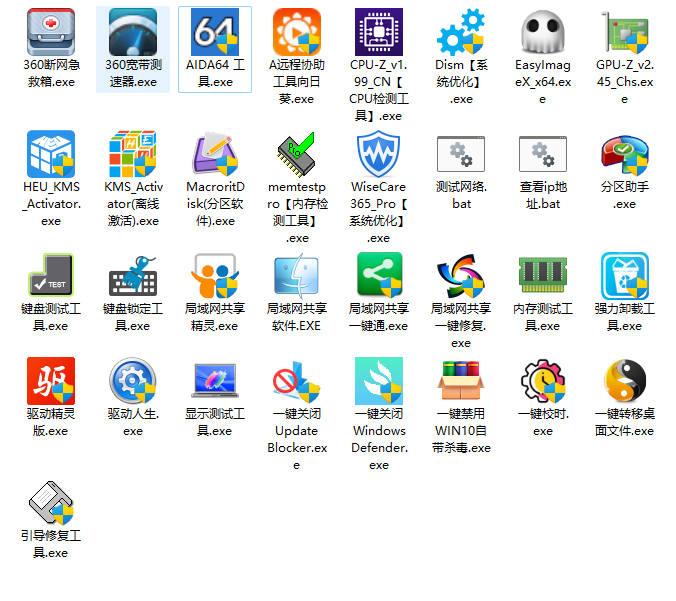This screenshot has width=676, height=601.
Task: Click the file name '引导修复工具.exe'
Action: [x=51, y=544]
